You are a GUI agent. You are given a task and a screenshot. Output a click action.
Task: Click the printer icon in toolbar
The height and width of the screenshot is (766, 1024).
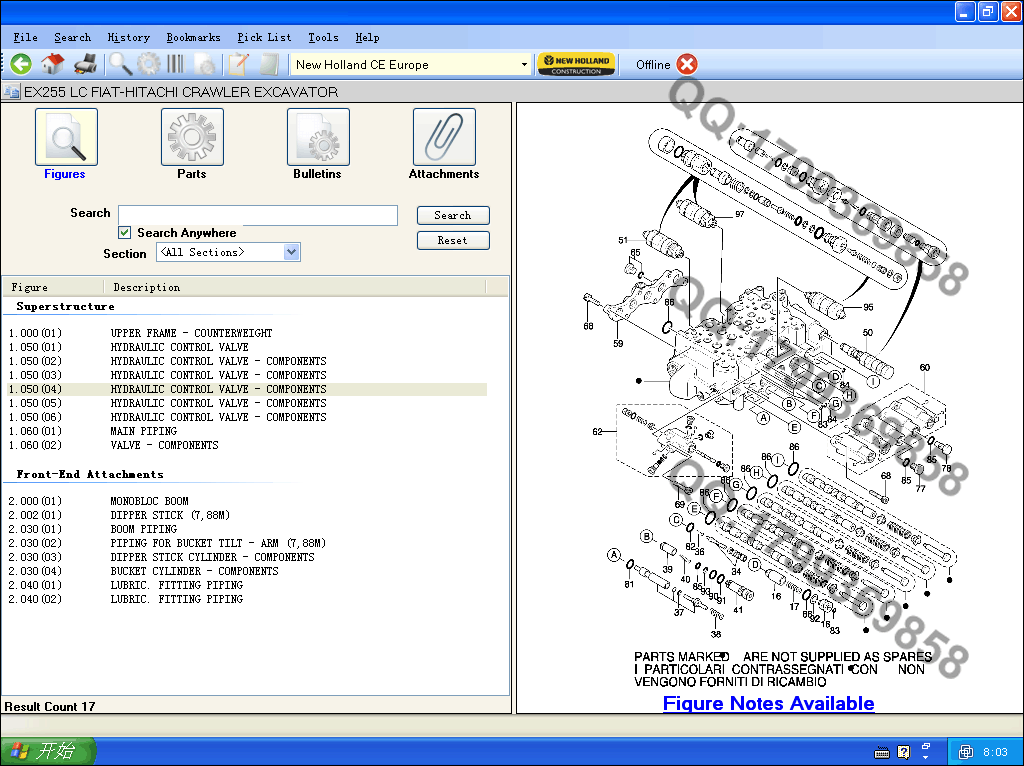pos(85,65)
